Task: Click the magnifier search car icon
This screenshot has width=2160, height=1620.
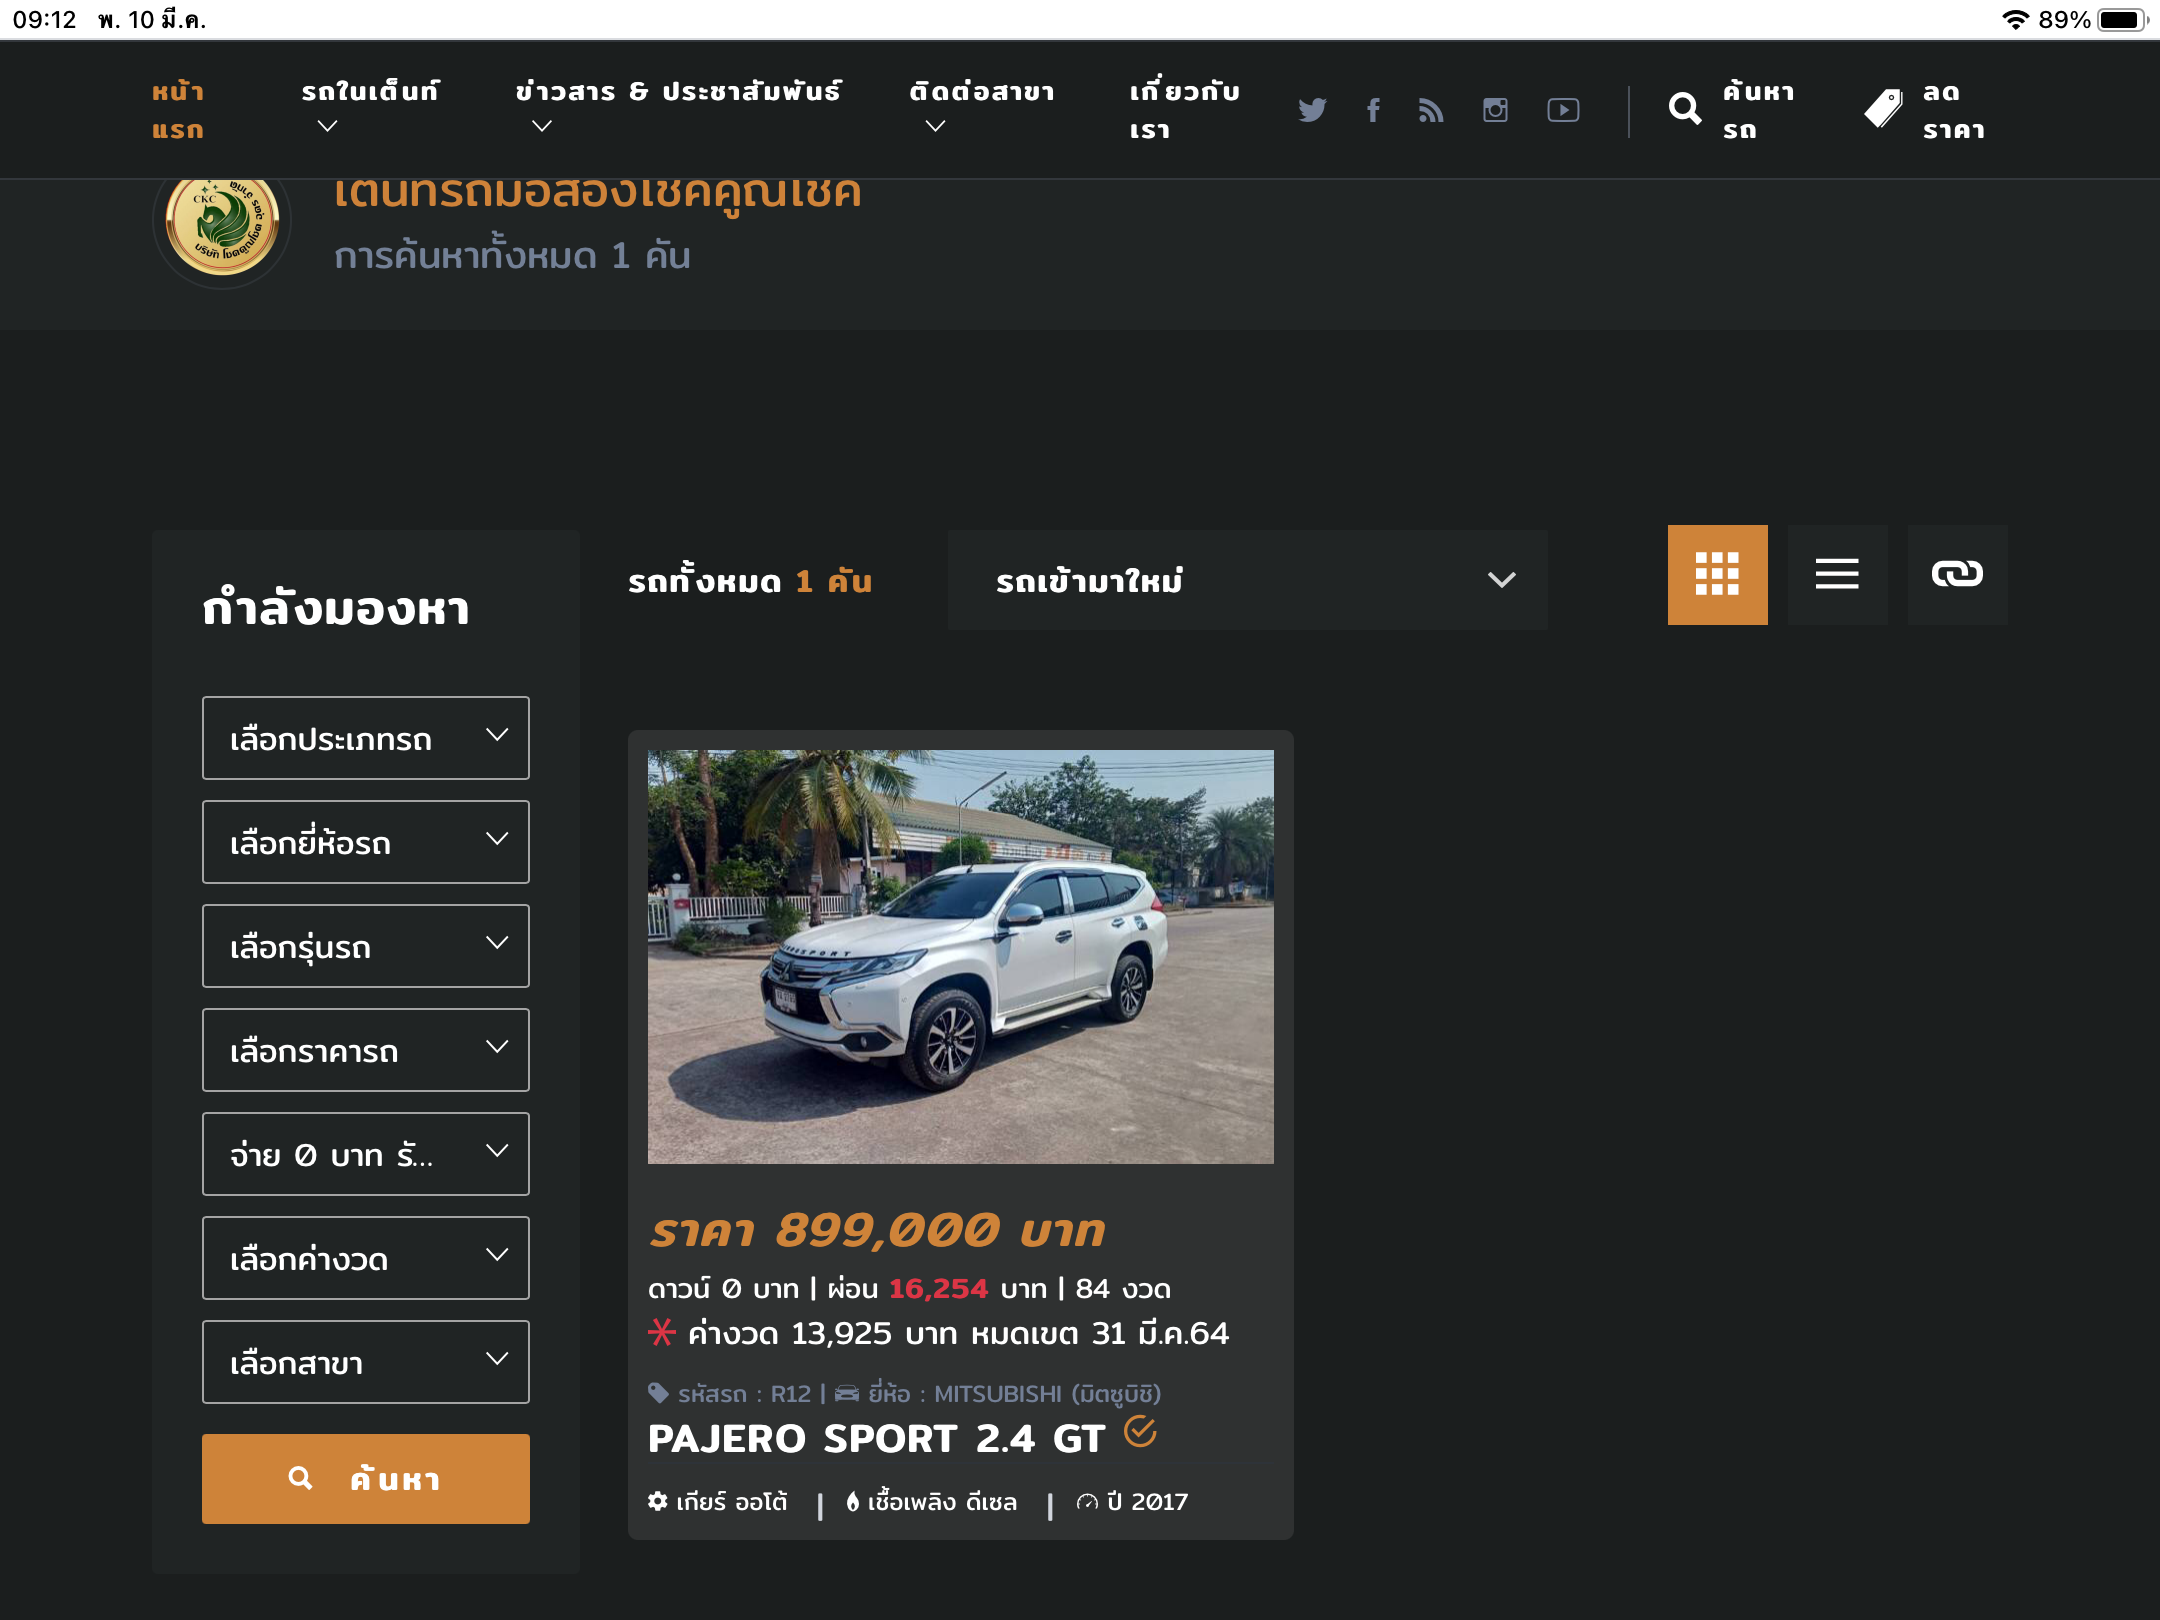Action: [x=1685, y=109]
